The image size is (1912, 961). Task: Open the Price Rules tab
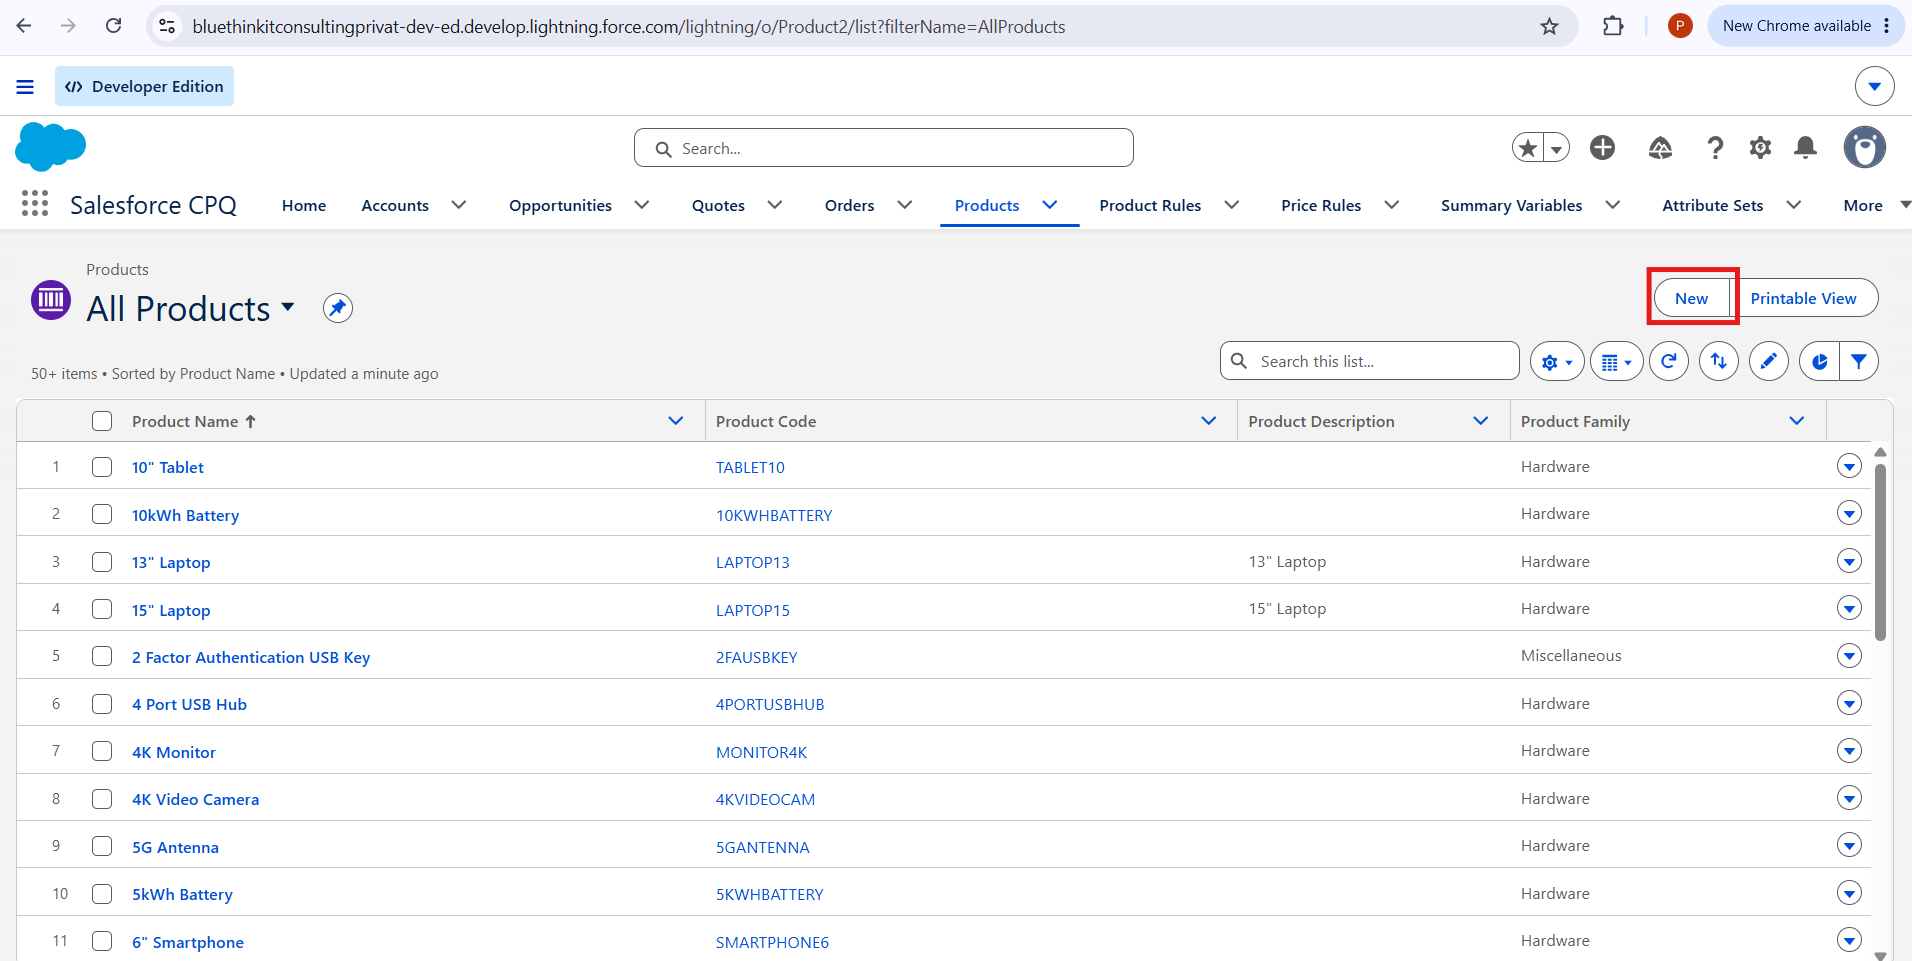click(x=1321, y=205)
